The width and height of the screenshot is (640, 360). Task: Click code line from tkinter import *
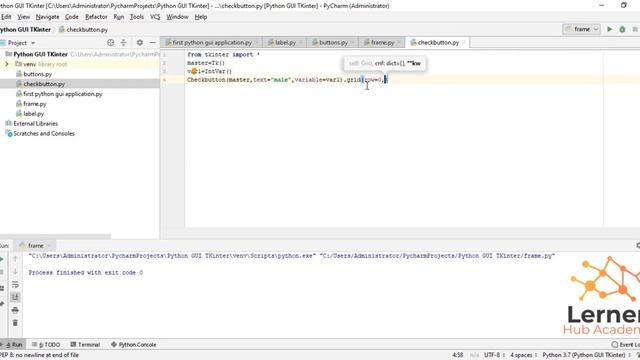(x=223, y=54)
